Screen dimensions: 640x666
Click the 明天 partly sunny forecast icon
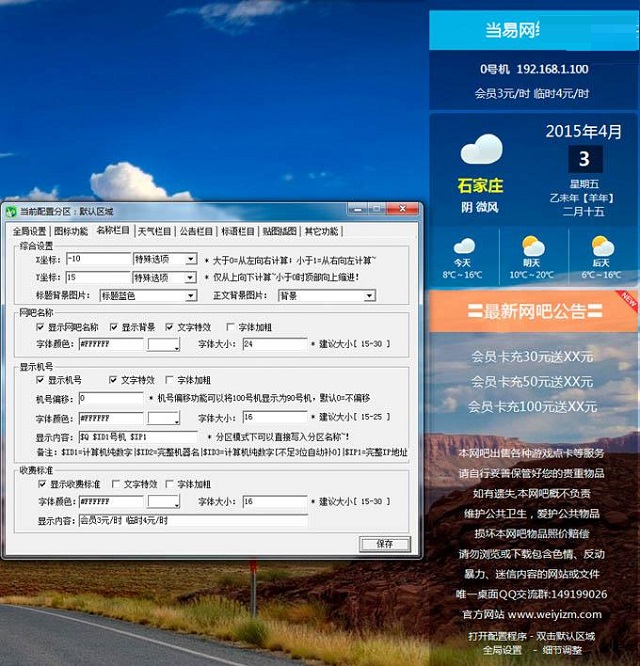click(533, 246)
